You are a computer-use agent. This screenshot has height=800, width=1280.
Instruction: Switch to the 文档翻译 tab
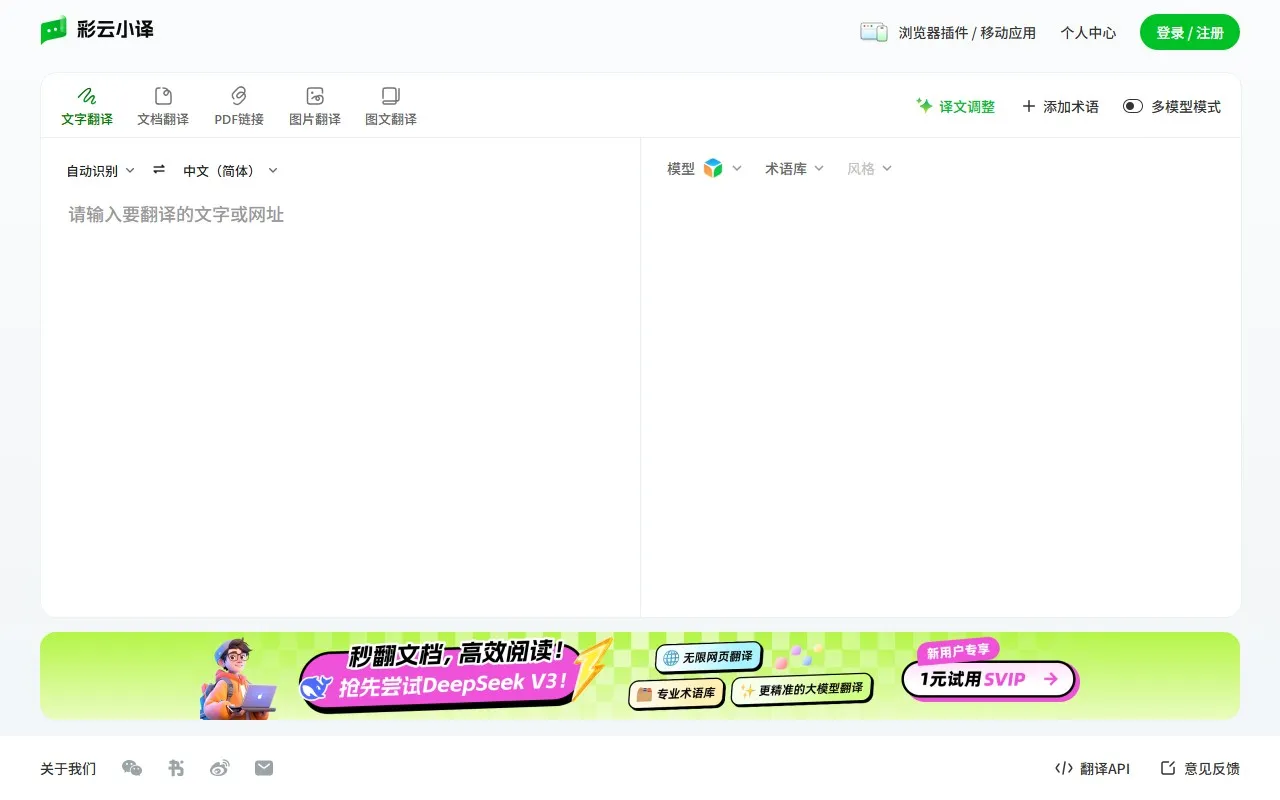pos(162,105)
